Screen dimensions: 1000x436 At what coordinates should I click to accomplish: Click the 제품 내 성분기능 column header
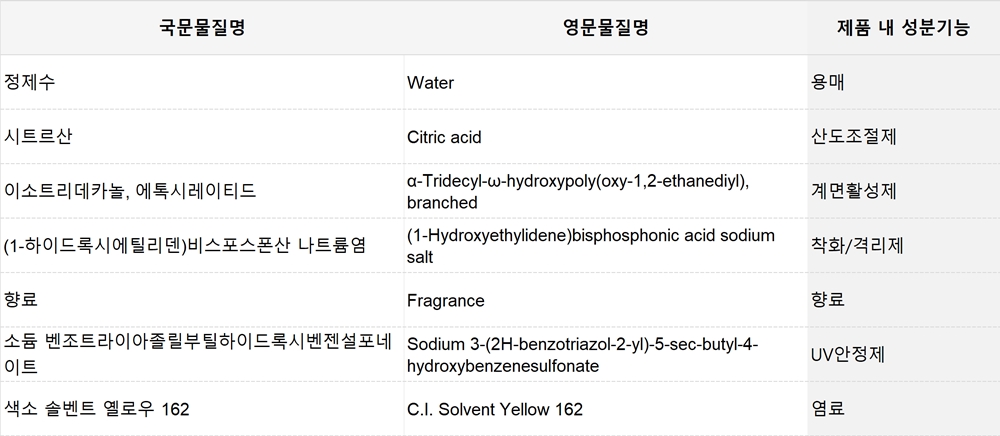(x=904, y=28)
